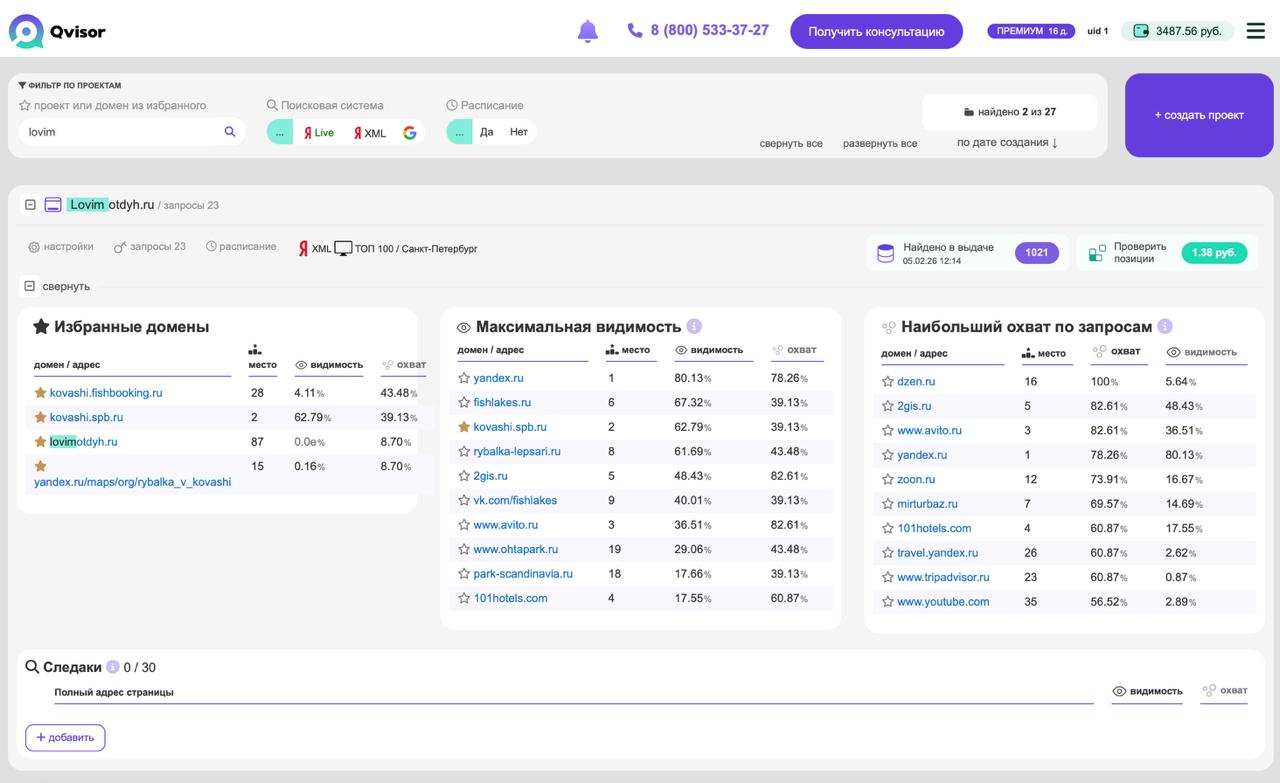1280x783 pixels.
Task: Open the hamburger menu
Action: click(1255, 31)
